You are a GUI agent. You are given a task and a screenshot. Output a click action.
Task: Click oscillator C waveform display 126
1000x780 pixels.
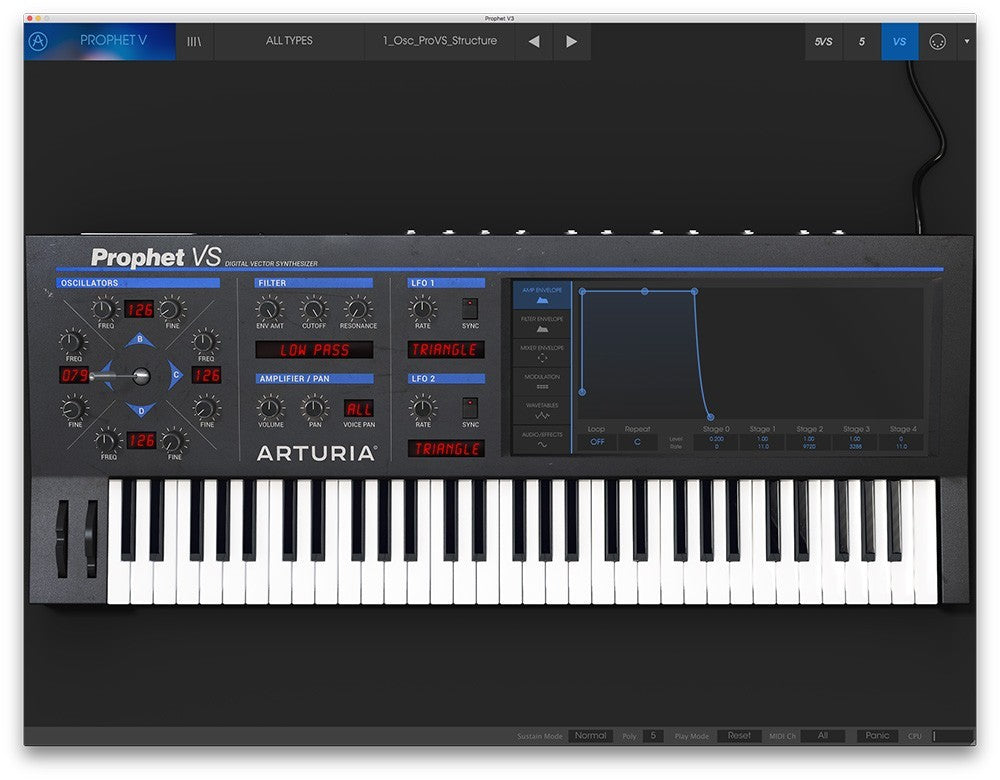point(207,375)
